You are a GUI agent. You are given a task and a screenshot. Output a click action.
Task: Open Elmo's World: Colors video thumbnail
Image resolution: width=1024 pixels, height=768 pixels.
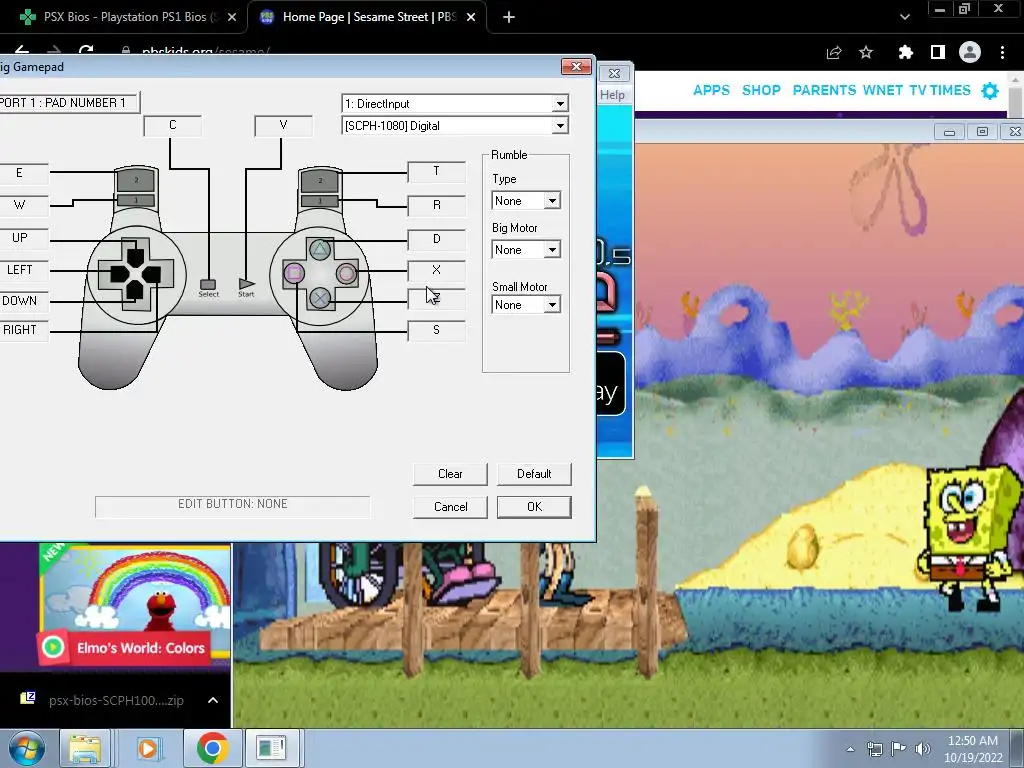[134, 606]
